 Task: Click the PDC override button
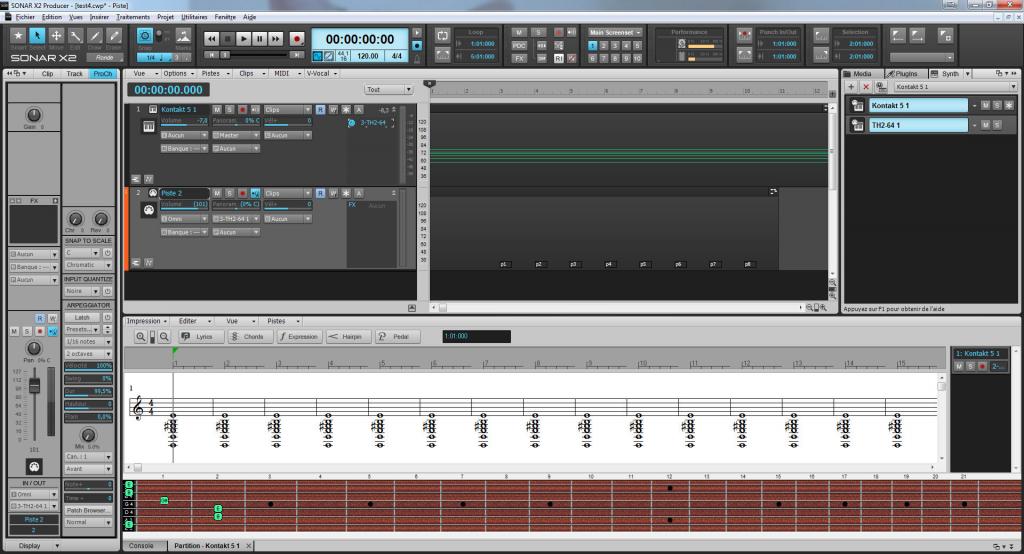click(519, 45)
